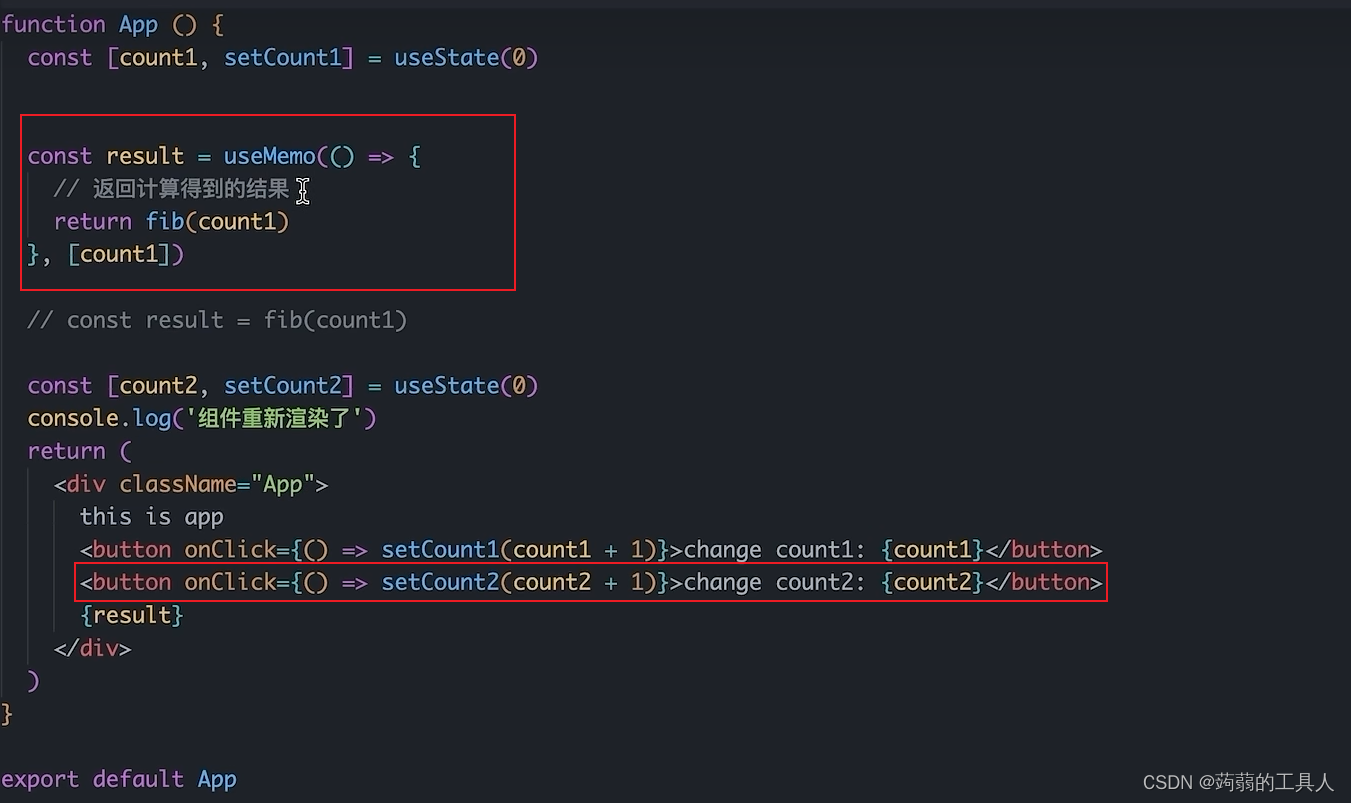Click the 'return (' line

click(x=80, y=451)
